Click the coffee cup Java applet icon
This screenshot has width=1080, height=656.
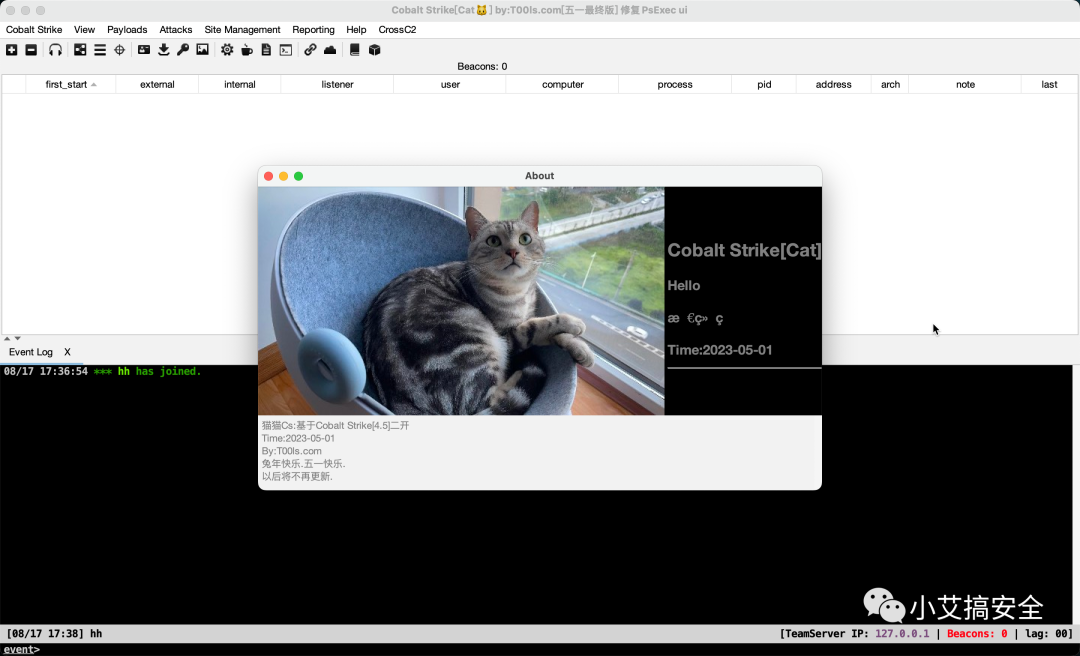[x=247, y=50]
